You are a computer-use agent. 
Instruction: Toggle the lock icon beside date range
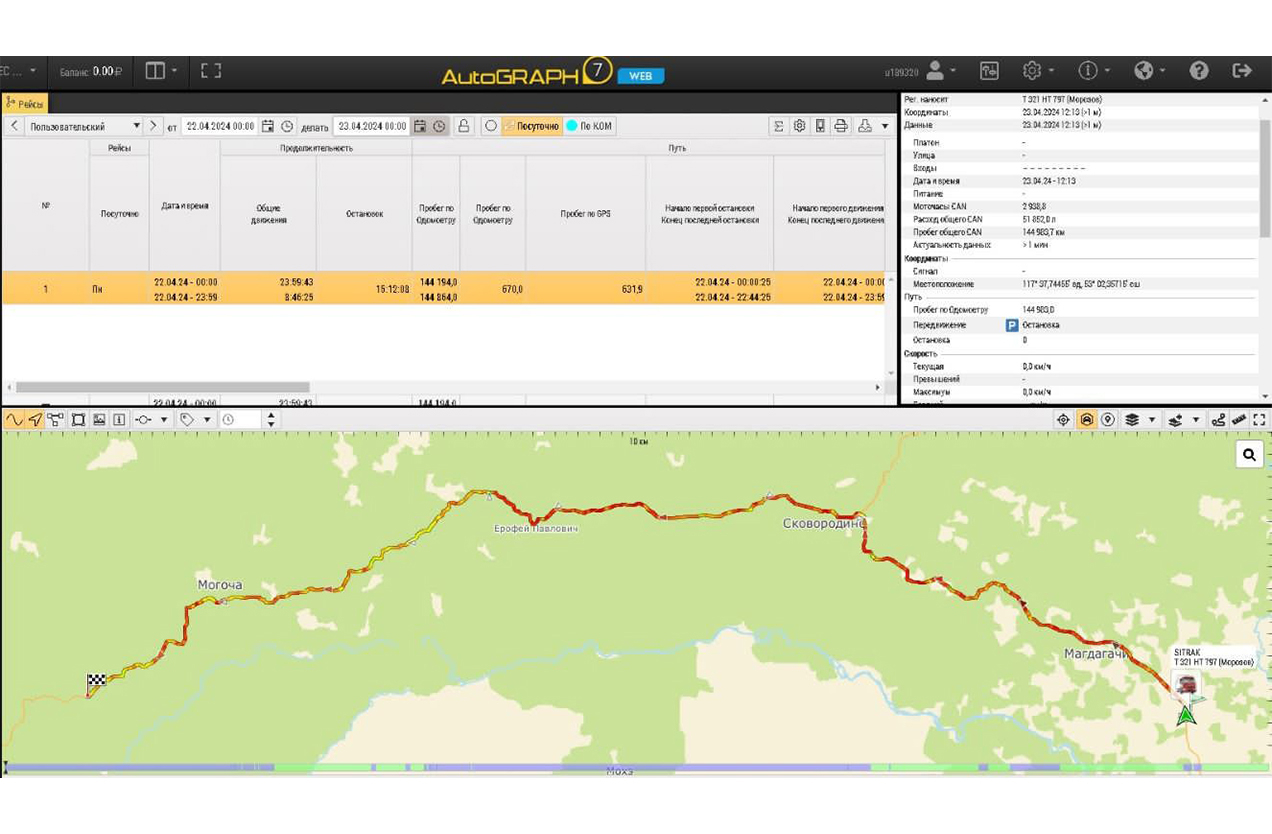tap(464, 126)
